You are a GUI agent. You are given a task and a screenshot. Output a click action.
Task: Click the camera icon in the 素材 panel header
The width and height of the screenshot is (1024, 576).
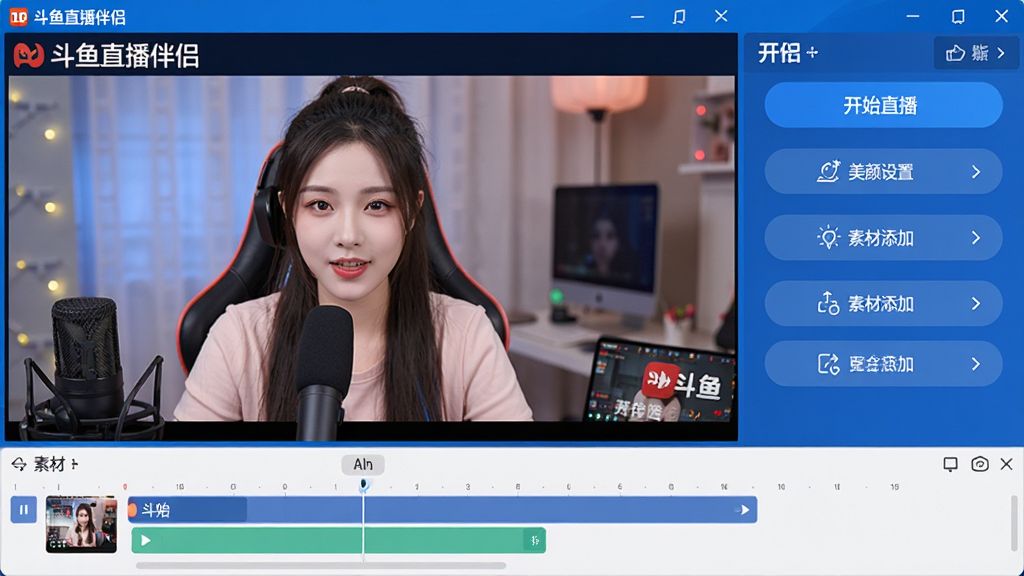[x=980, y=464]
